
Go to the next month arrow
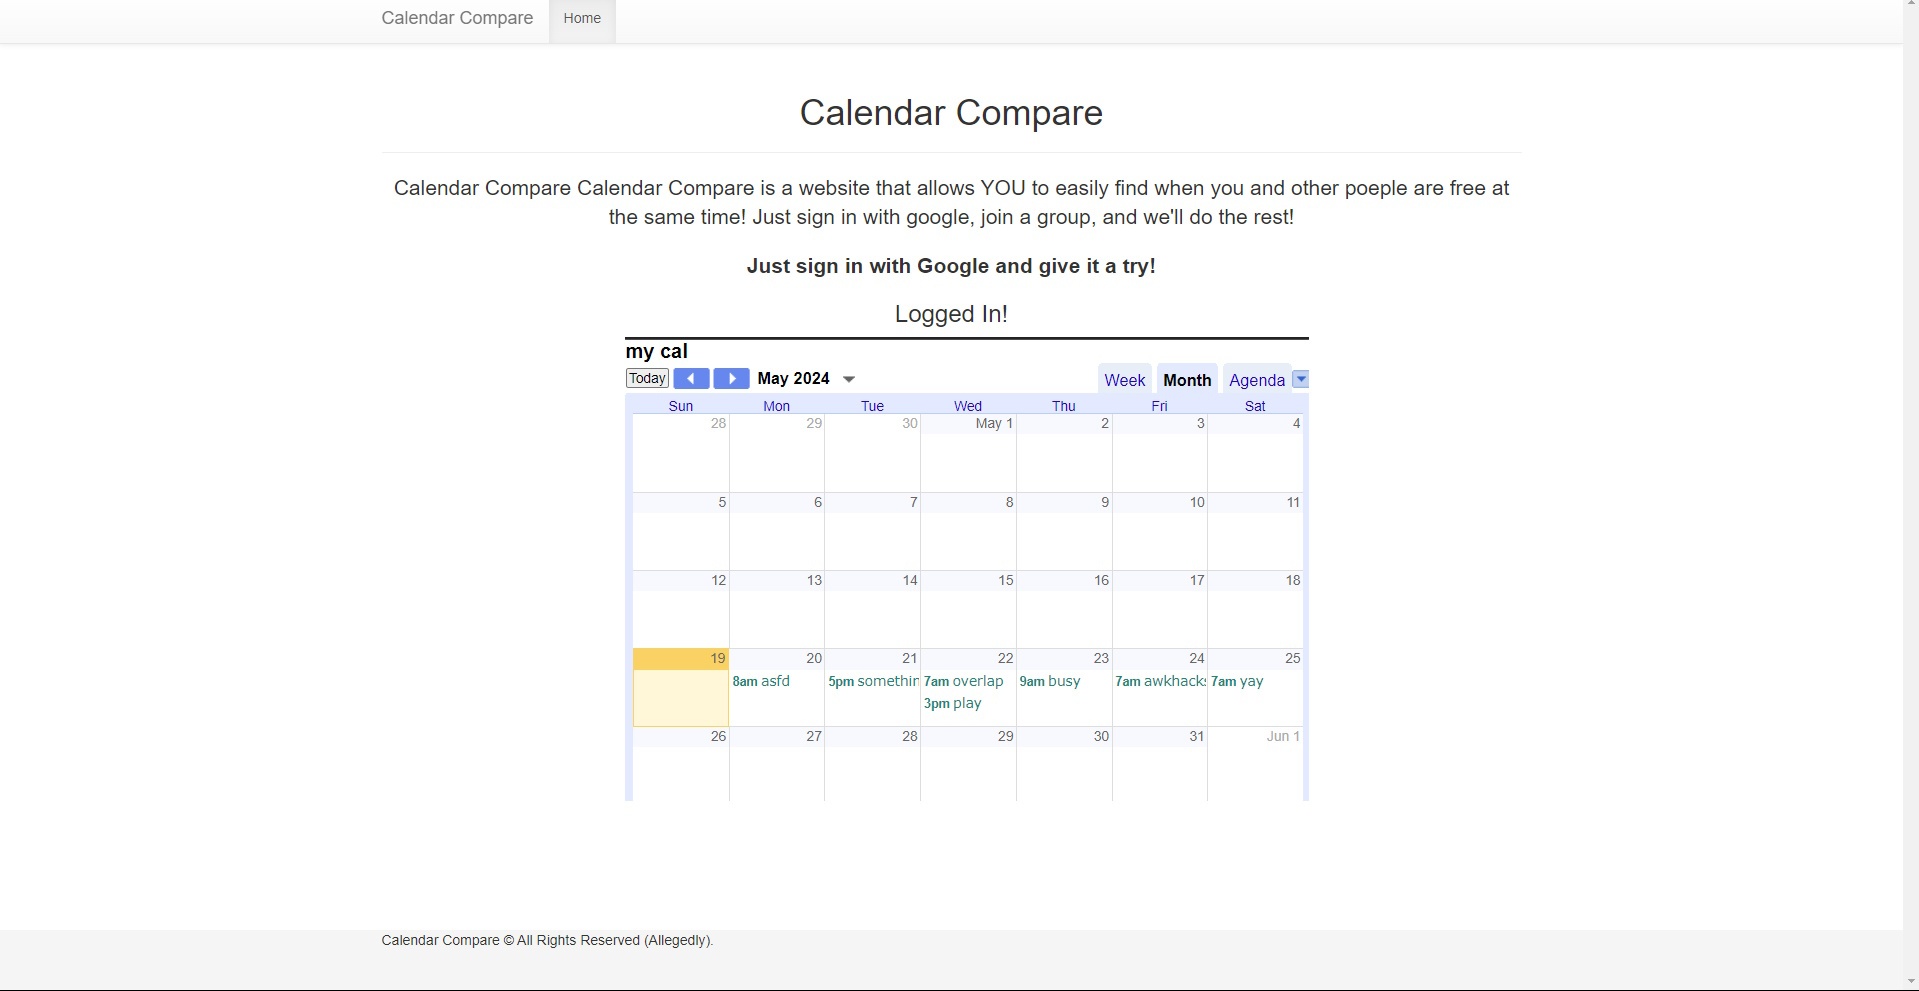[x=731, y=379]
